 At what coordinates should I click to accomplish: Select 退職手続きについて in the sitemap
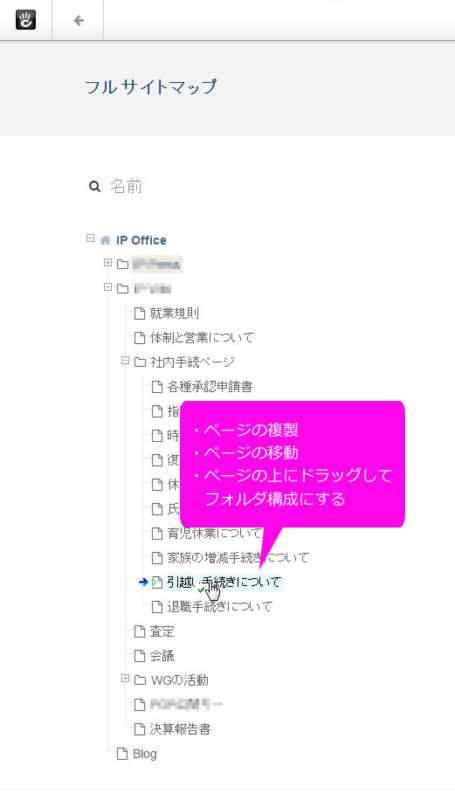click(x=220, y=607)
